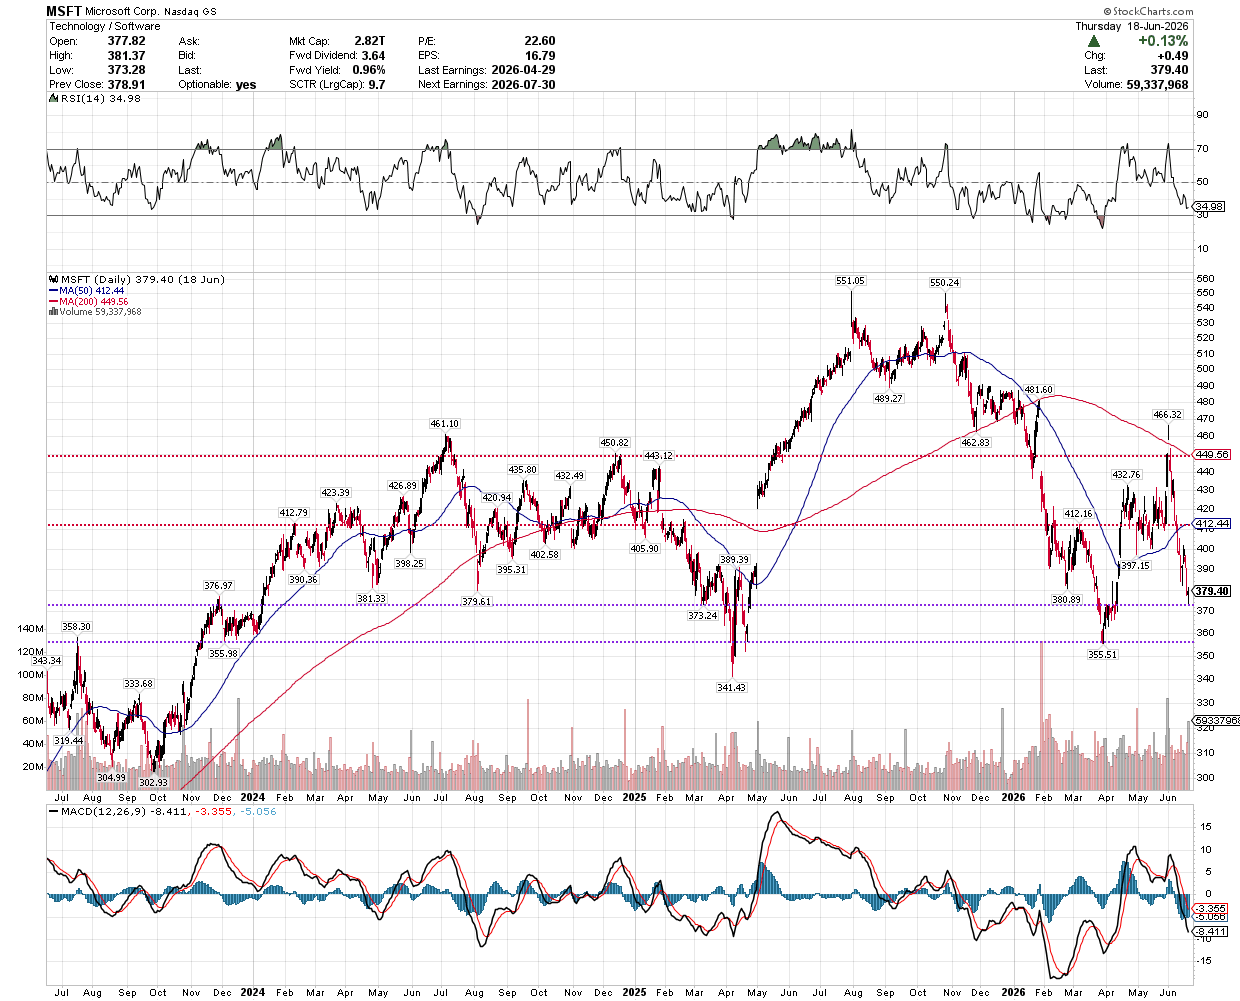Click the 449.56 MA(200) axis tag

[x=1212, y=454]
